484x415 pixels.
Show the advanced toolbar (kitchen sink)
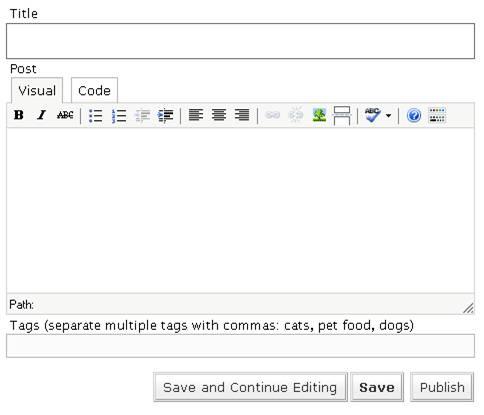tap(437, 115)
